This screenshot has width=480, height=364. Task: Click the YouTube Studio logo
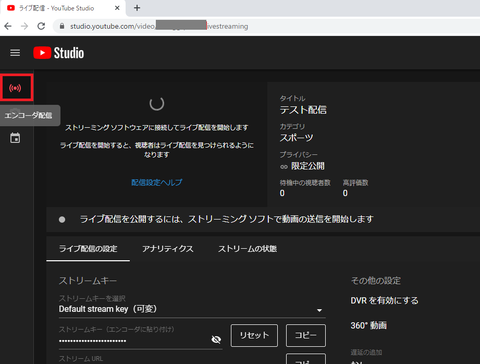[59, 53]
